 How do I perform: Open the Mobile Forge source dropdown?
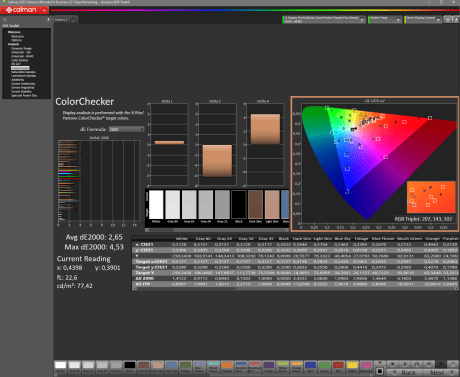[x=385, y=20]
